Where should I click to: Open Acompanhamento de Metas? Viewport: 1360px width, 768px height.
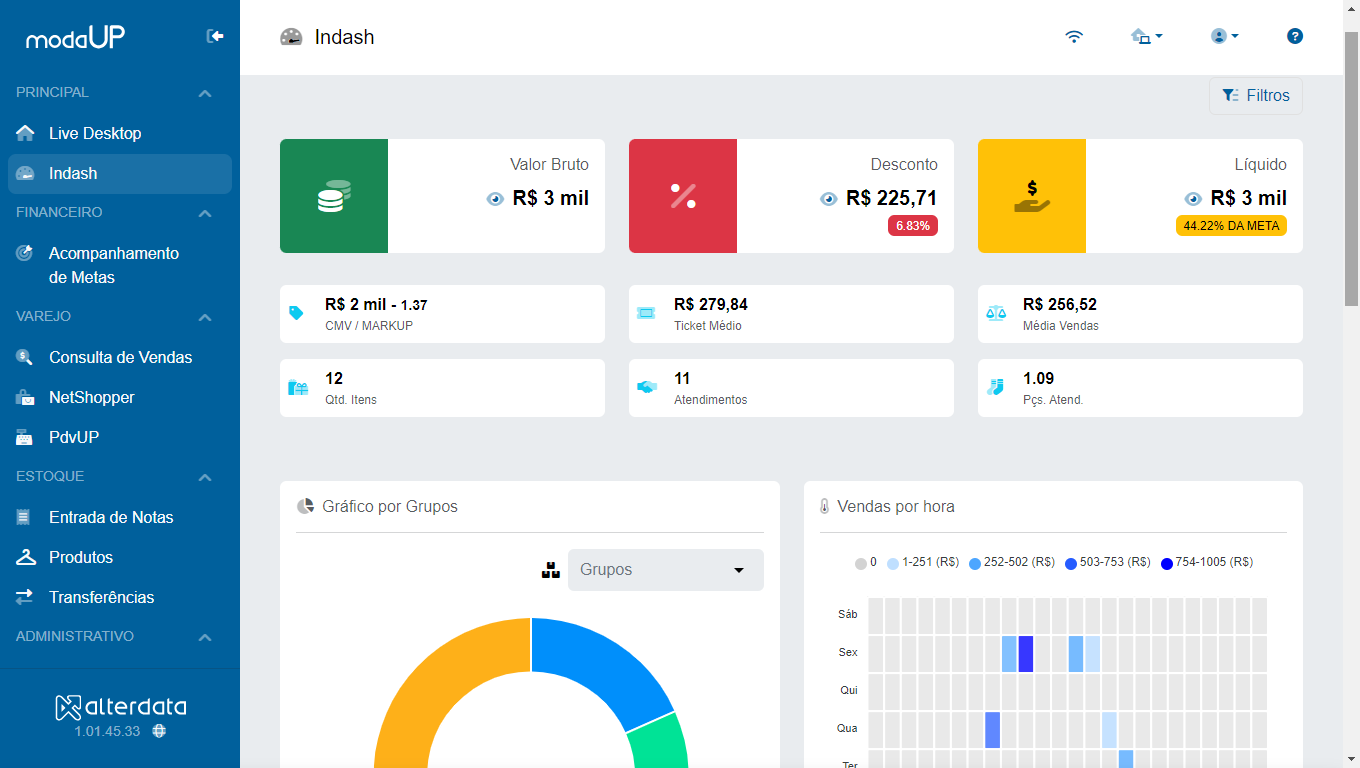click(120, 265)
